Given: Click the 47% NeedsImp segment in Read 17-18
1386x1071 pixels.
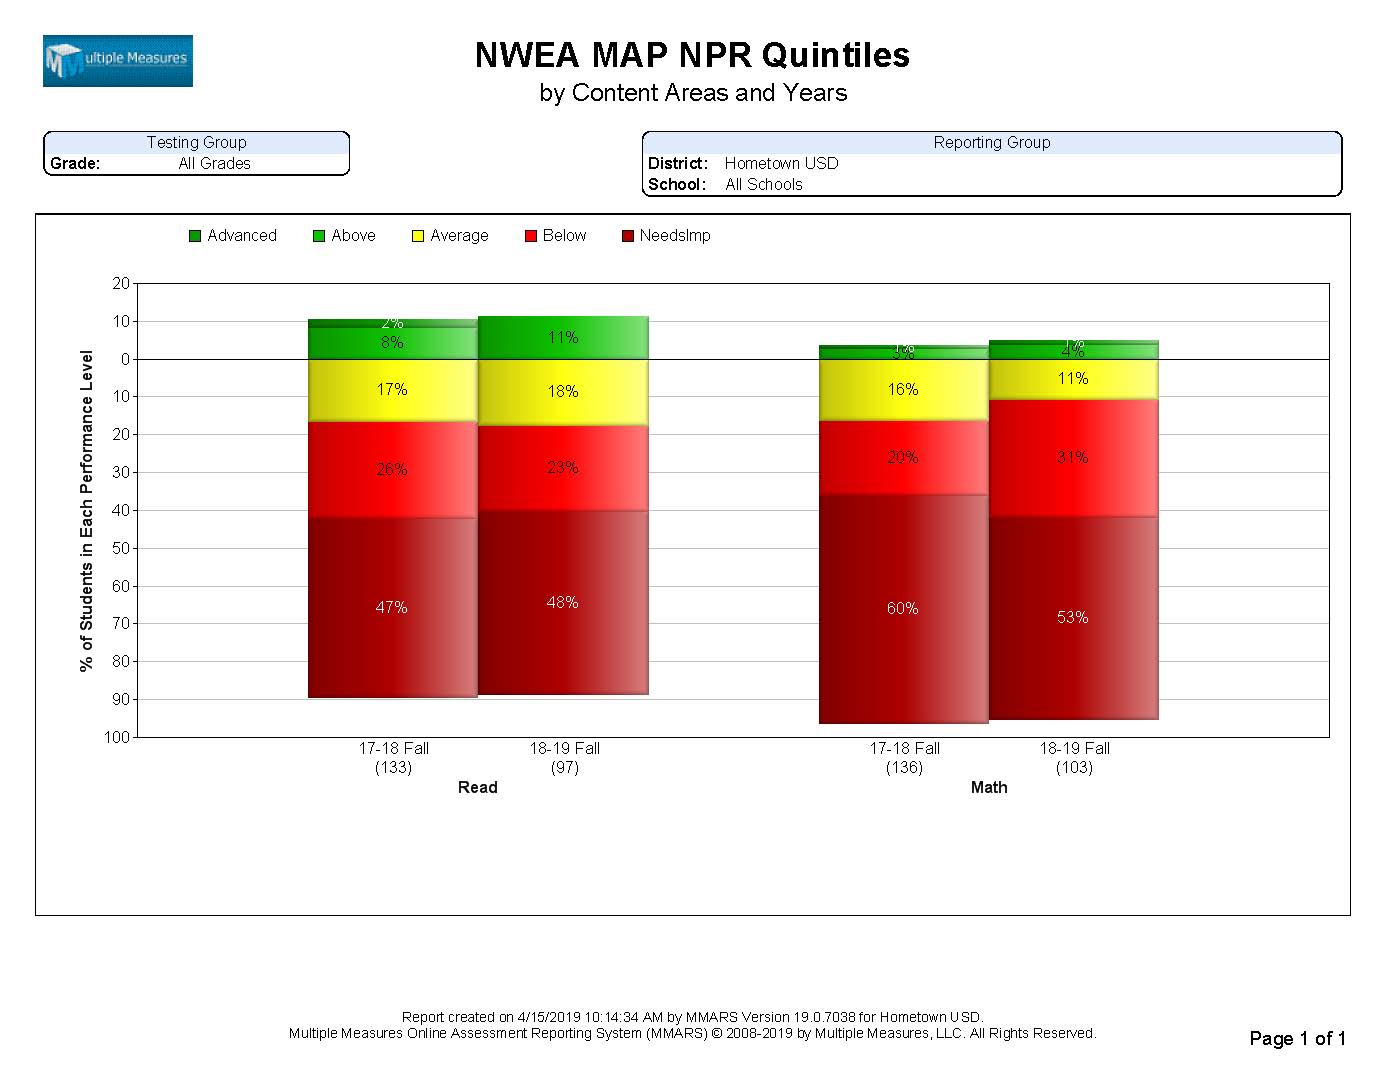Looking at the screenshot, I should coord(392,607).
